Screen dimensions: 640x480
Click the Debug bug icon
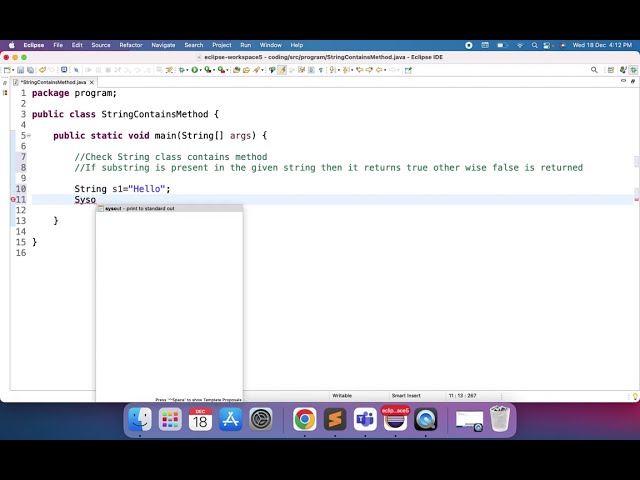[182, 70]
